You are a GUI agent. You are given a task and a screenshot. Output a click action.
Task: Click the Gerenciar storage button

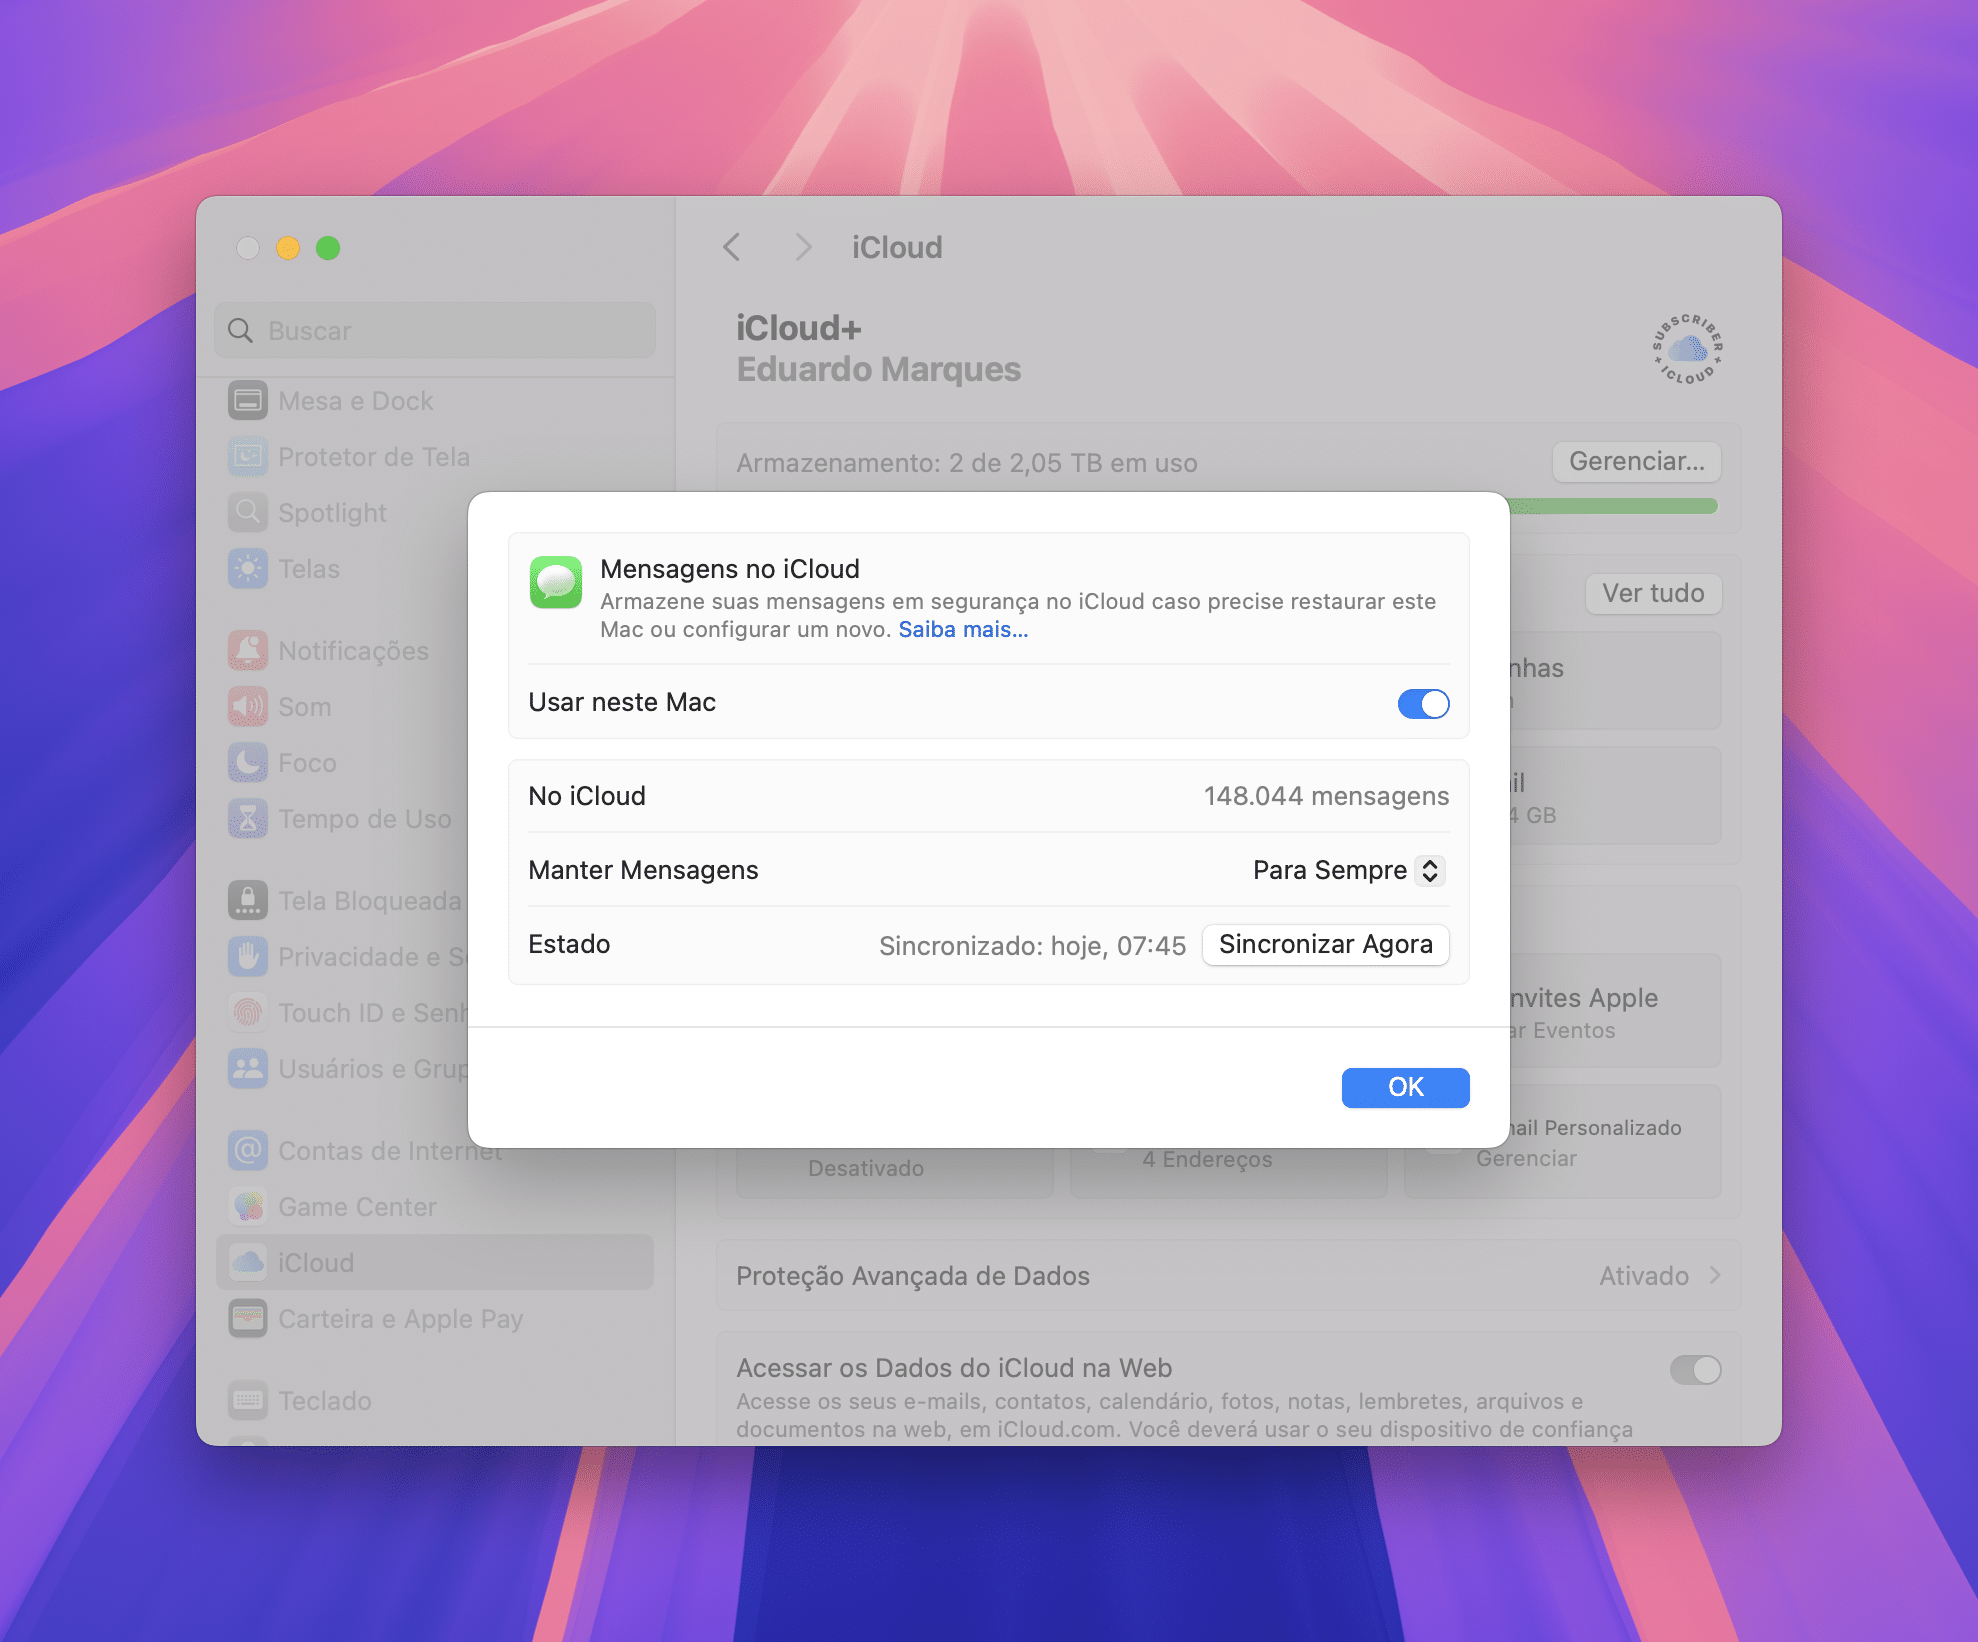[1636, 462]
